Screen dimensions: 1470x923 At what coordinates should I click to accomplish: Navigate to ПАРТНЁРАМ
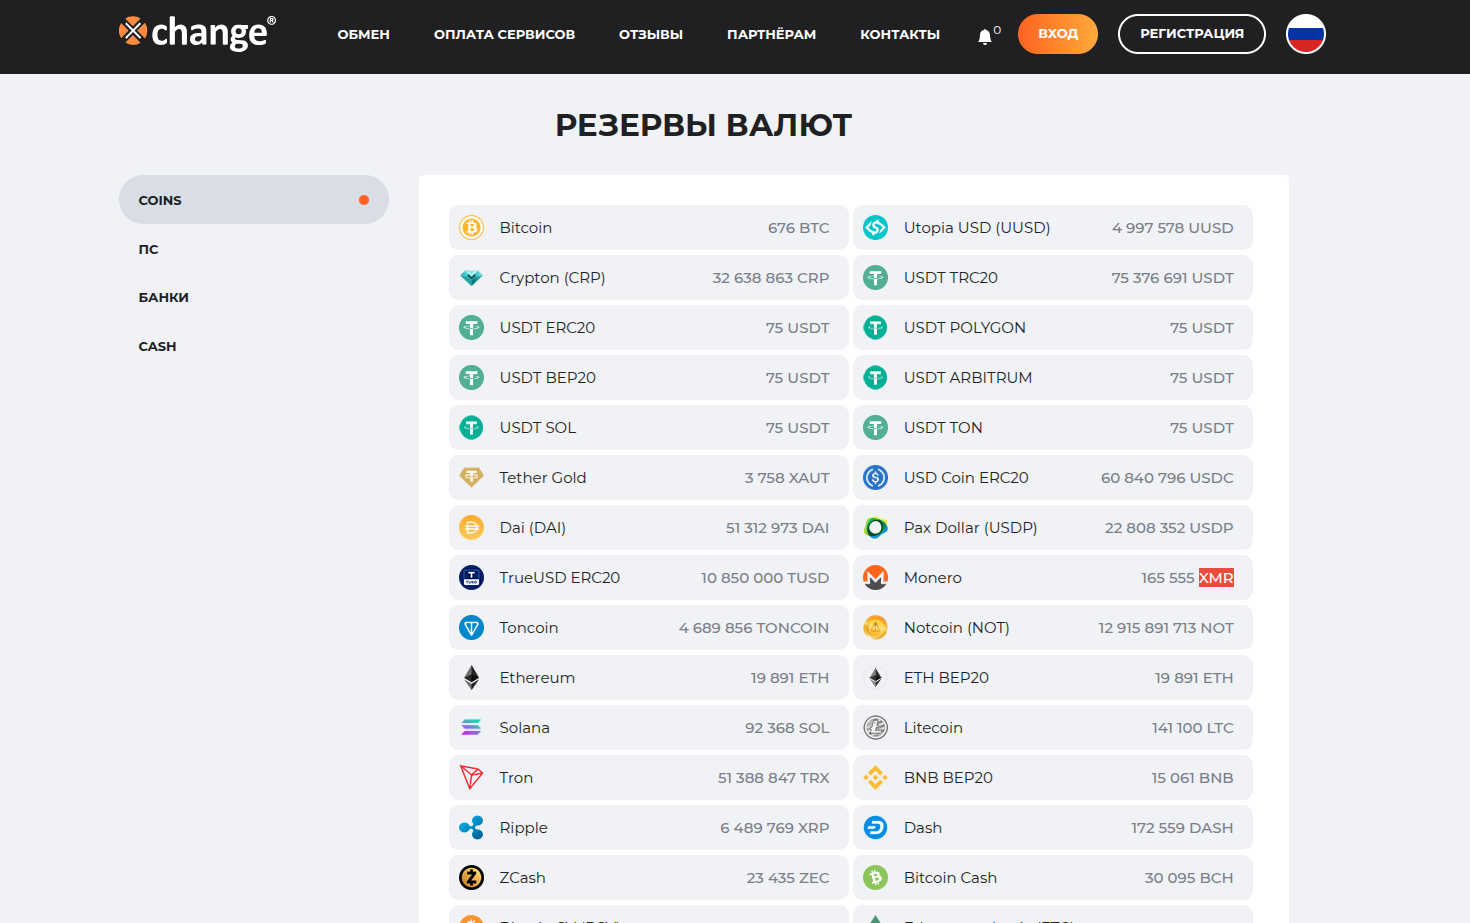click(772, 34)
